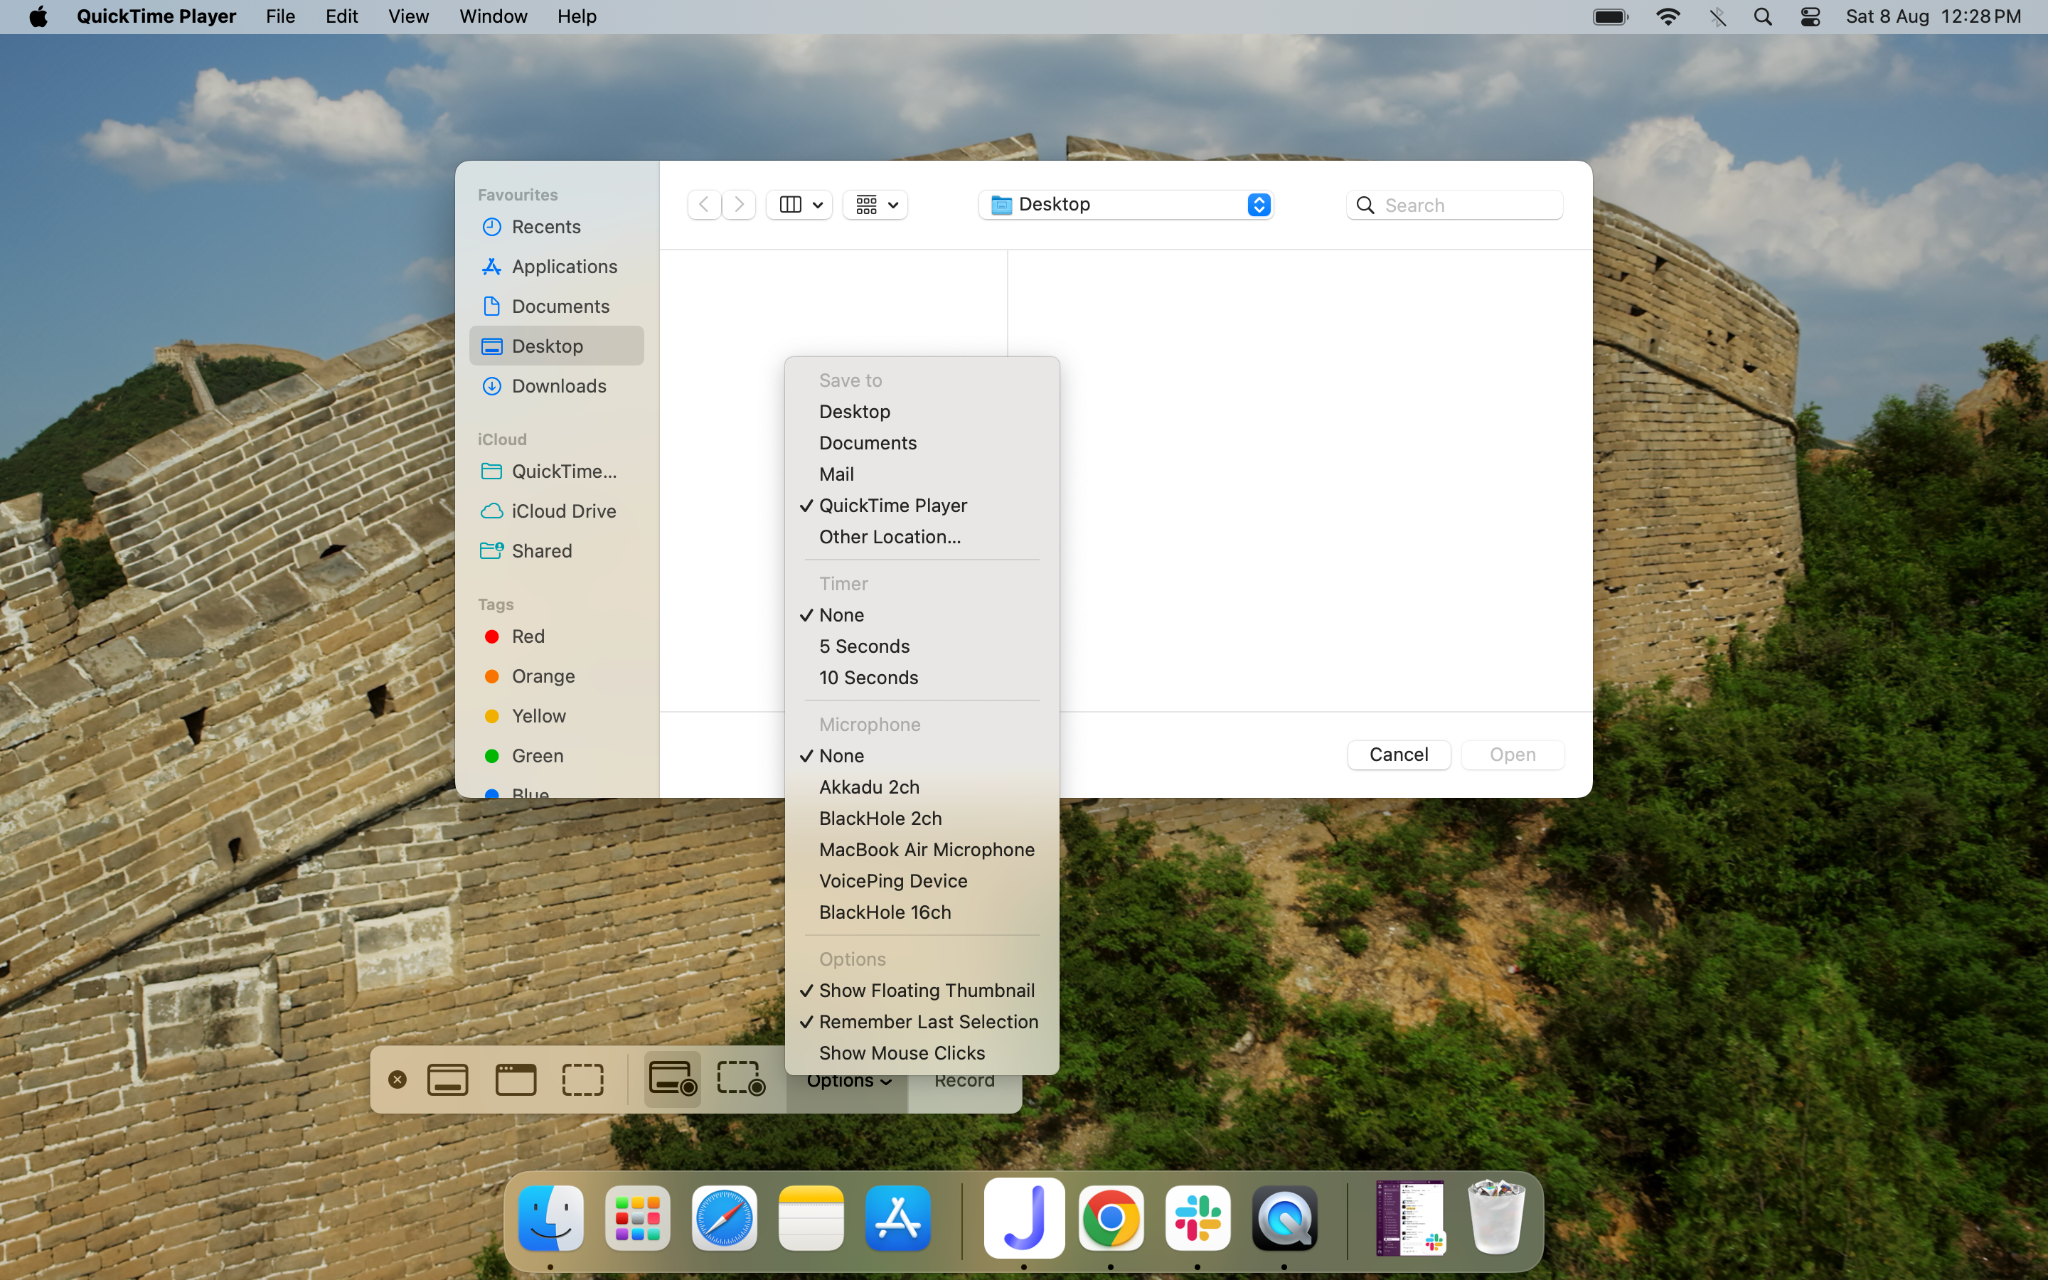Screen dimensions: 2048x1280
Task: Select Capture Selected Window icon
Action: tap(515, 1080)
